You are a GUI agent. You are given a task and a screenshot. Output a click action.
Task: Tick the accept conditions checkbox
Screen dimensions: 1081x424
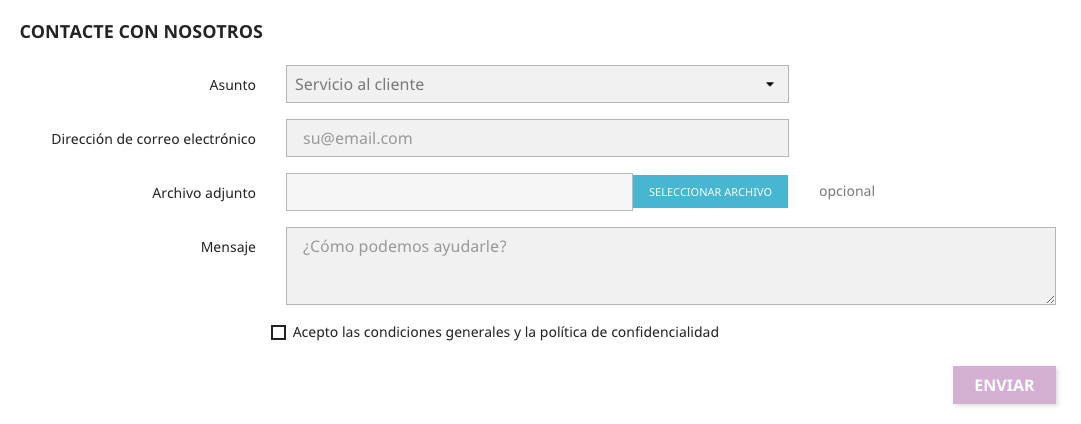pyautogui.click(x=279, y=333)
